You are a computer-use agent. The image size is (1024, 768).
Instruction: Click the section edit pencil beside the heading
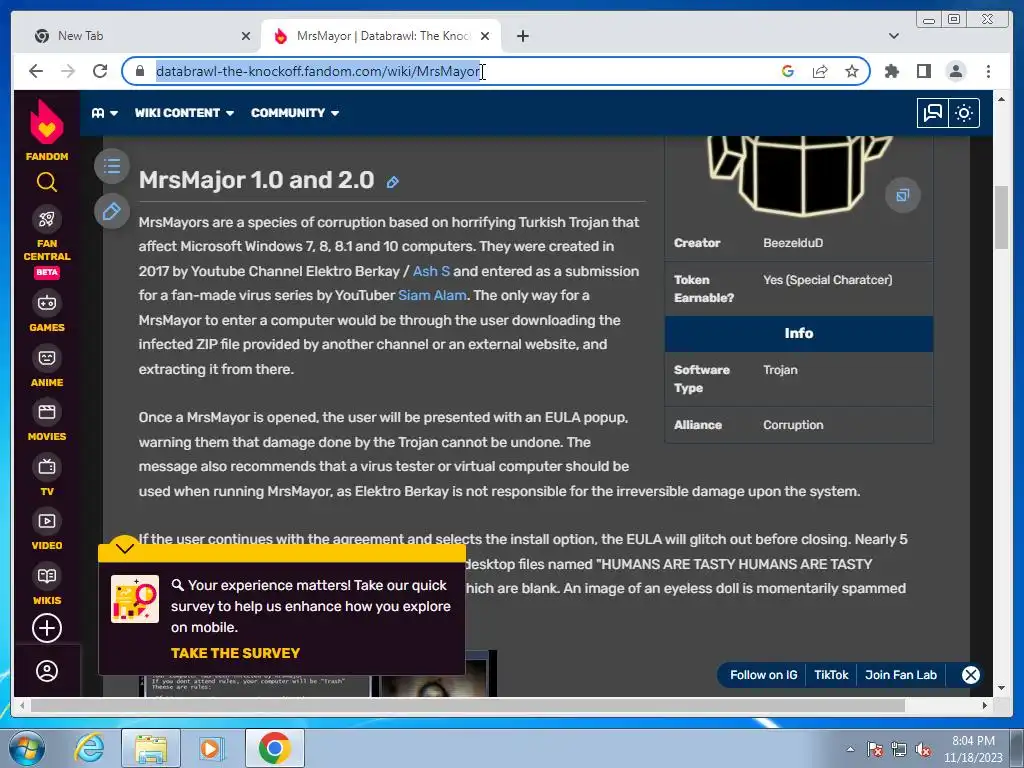point(392,182)
